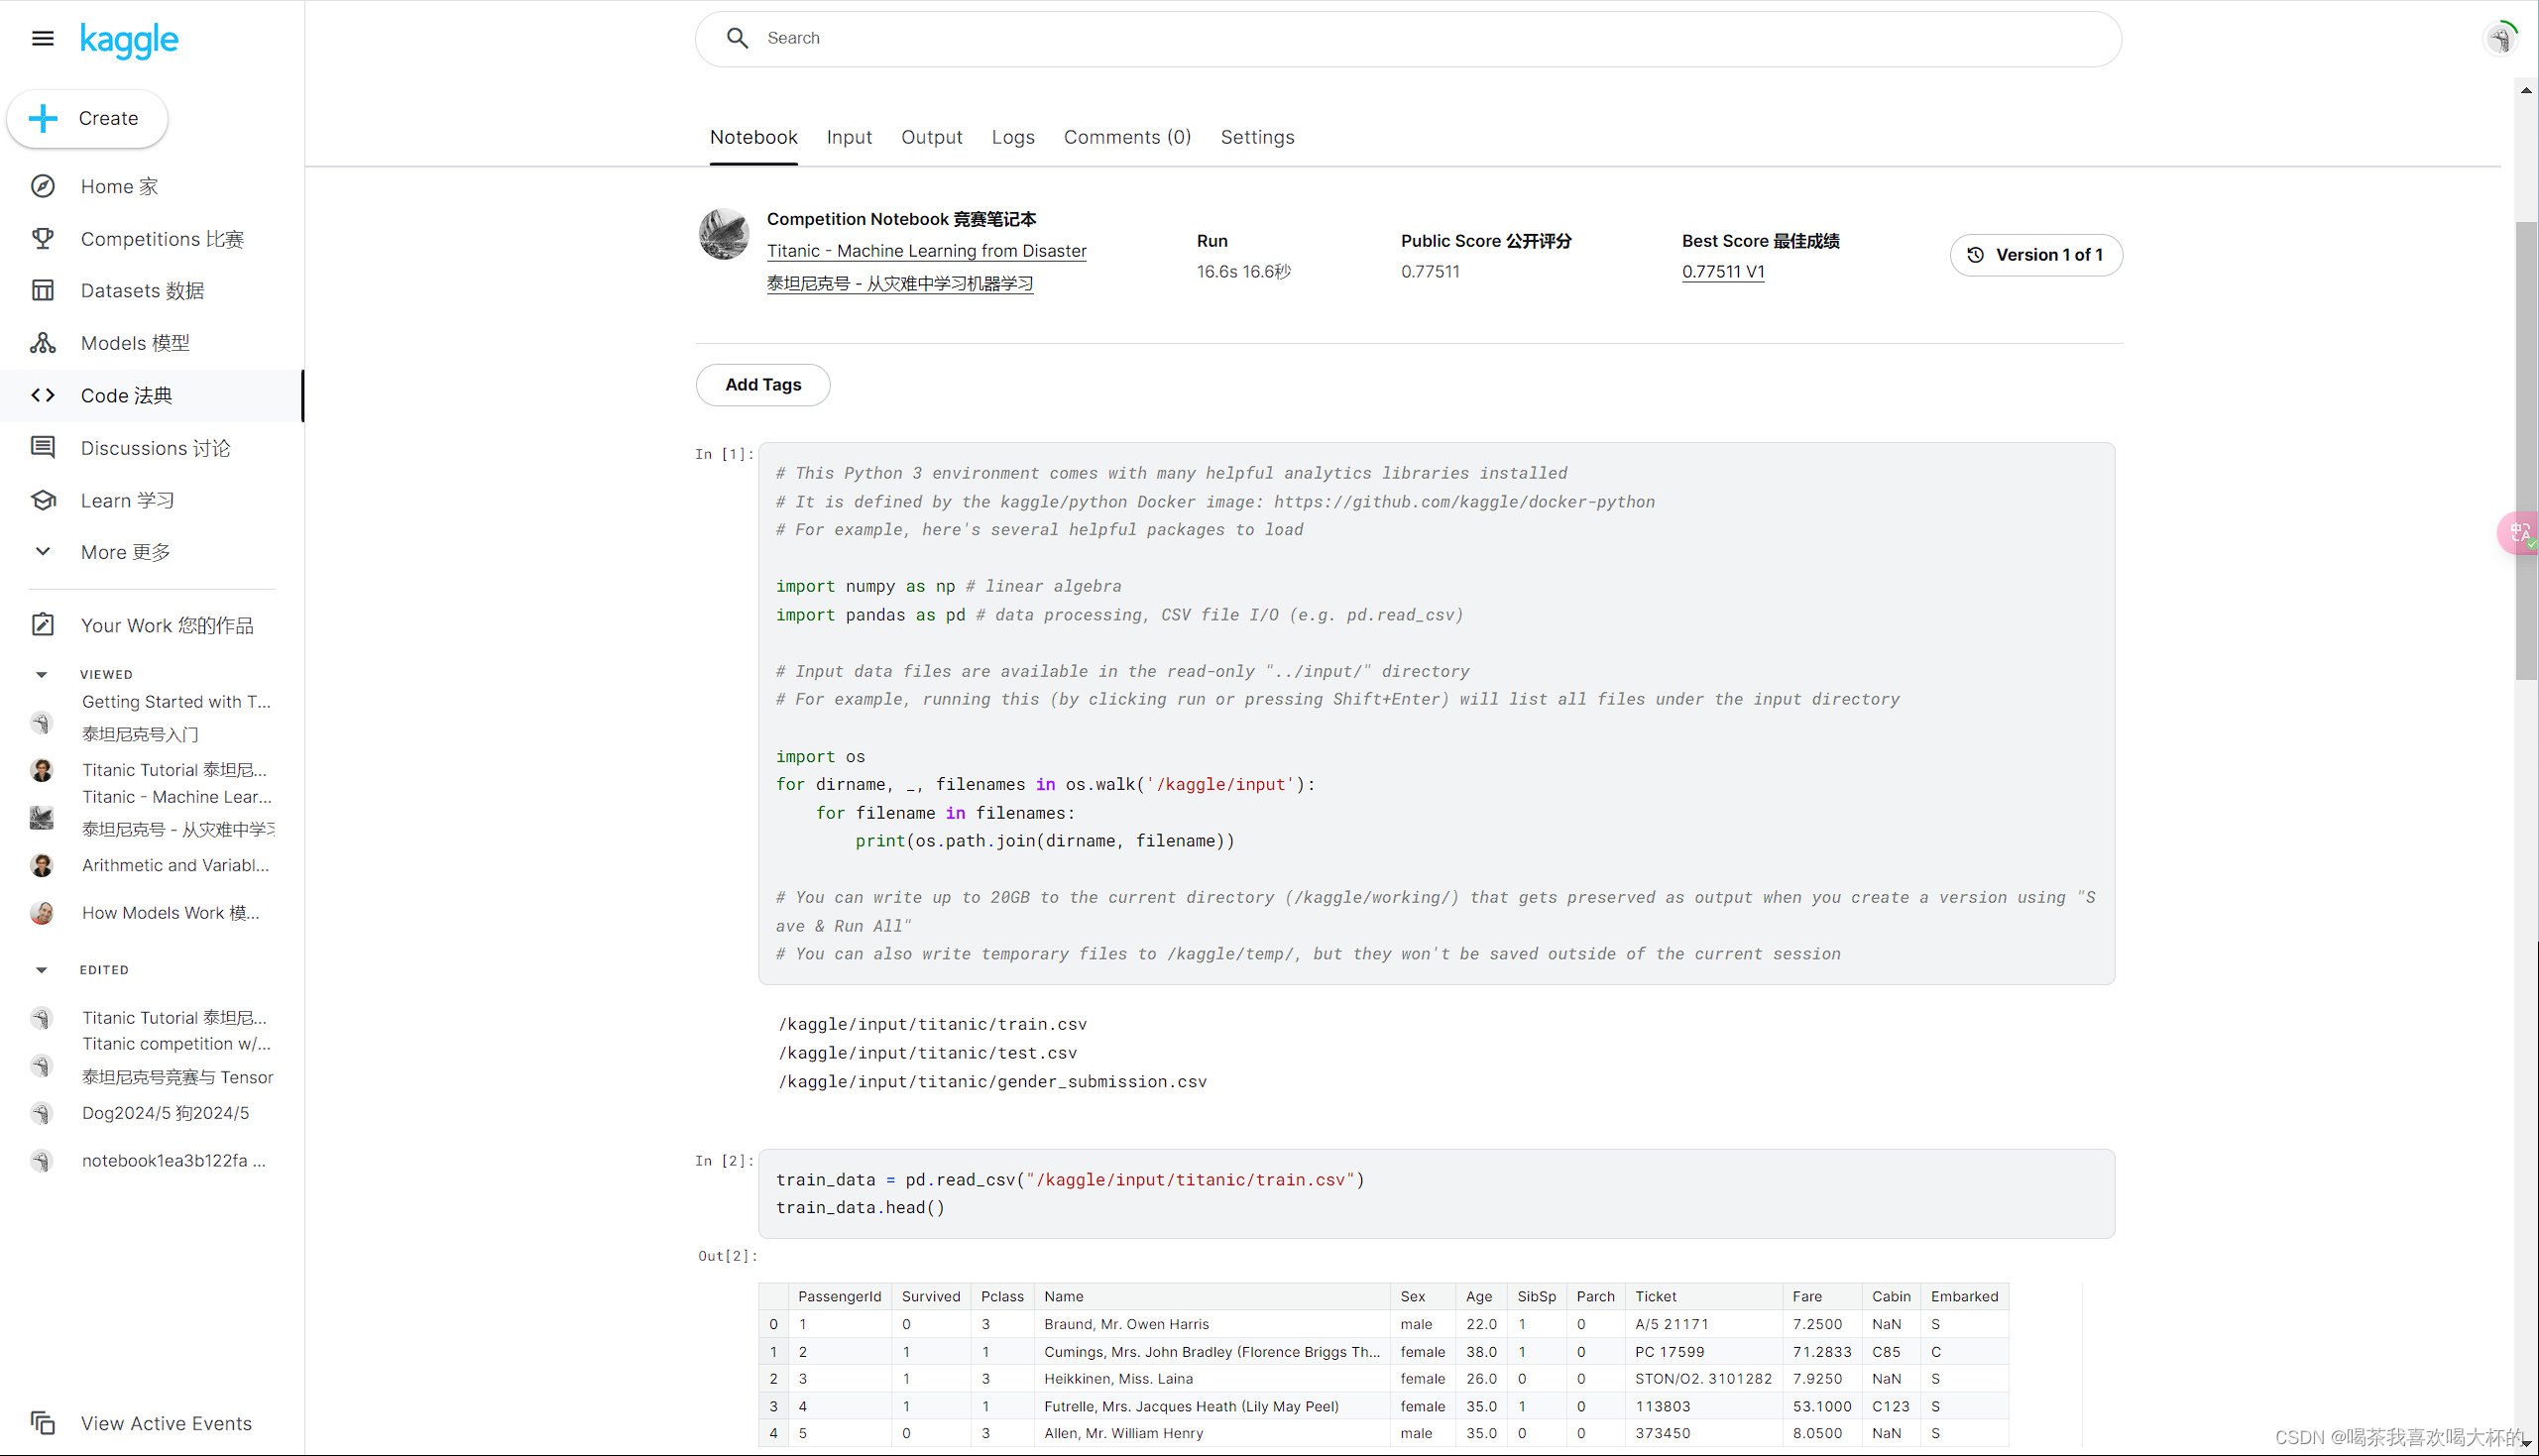Click the Datasets table icon
Screen dimensions: 2539x1456
[x=42, y=290]
